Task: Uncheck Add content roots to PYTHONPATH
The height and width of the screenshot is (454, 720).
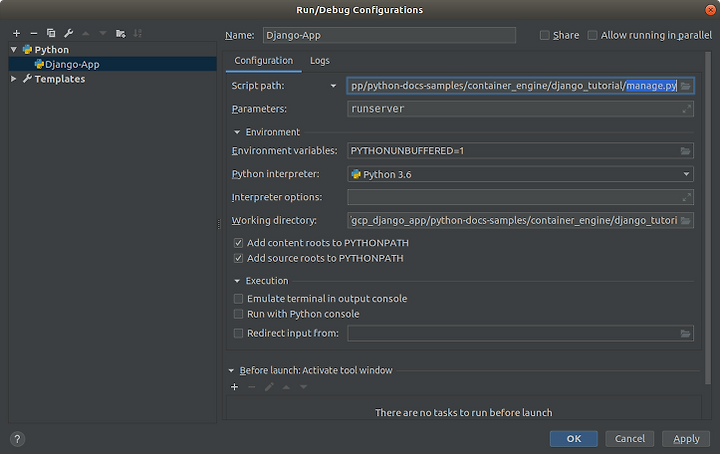Action: point(238,243)
